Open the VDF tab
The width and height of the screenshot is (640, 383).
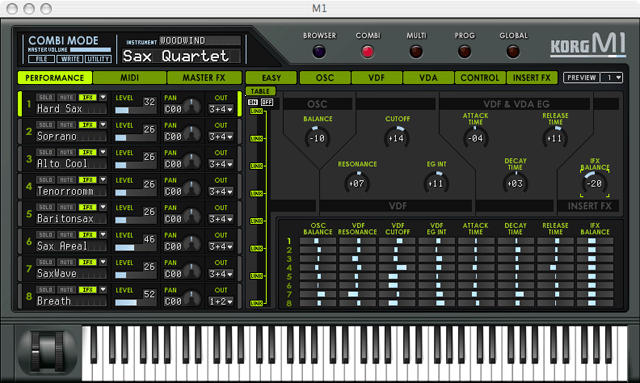point(377,78)
